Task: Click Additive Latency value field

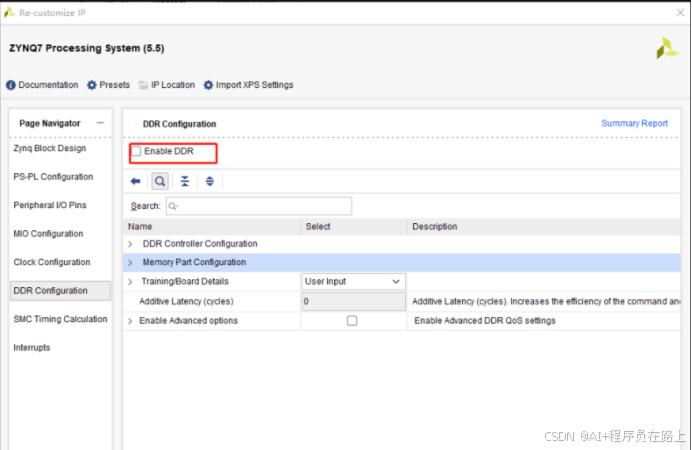Action: pos(353,301)
